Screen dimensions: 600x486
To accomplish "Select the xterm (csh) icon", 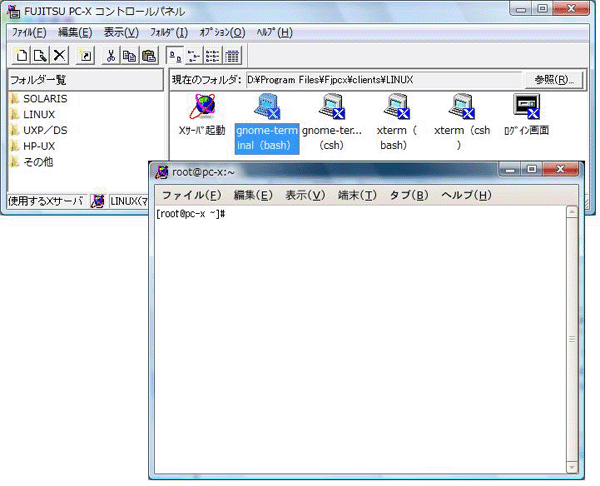I will (x=461, y=122).
